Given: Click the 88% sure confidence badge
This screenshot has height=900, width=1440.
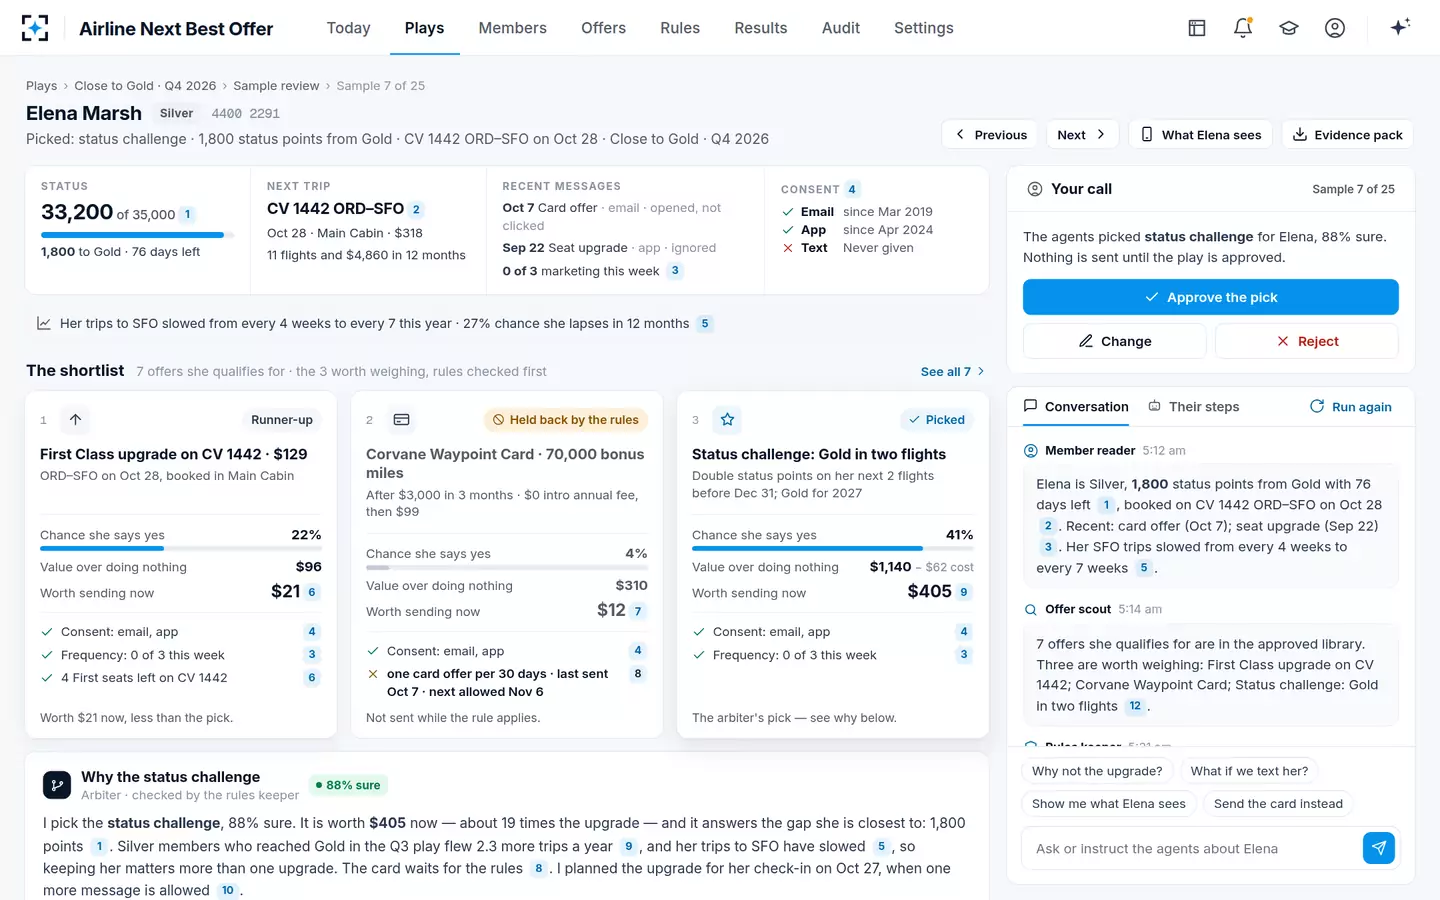Looking at the screenshot, I should [x=348, y=785].
